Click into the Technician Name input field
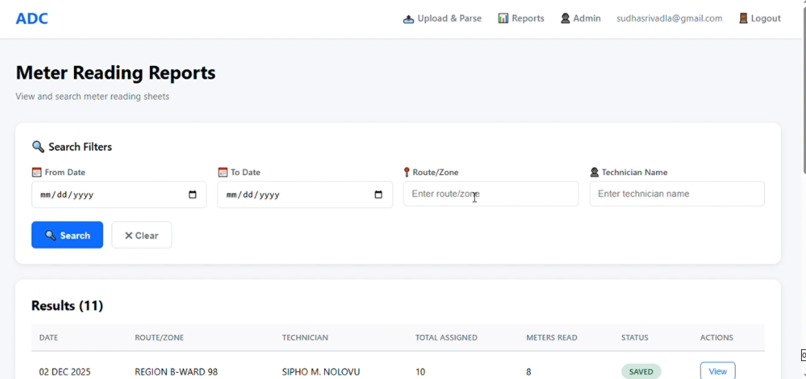 coord(677,194)
